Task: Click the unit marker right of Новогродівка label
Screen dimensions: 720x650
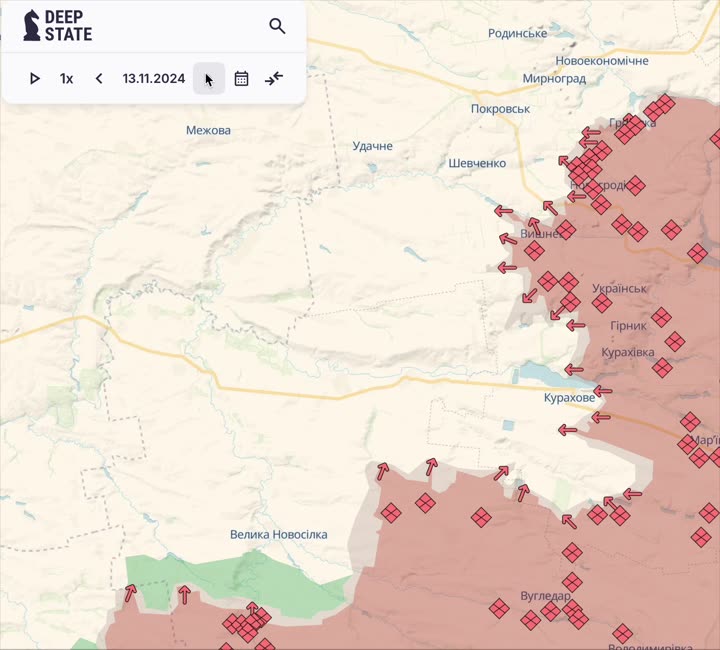Action: tap(636, 185)
